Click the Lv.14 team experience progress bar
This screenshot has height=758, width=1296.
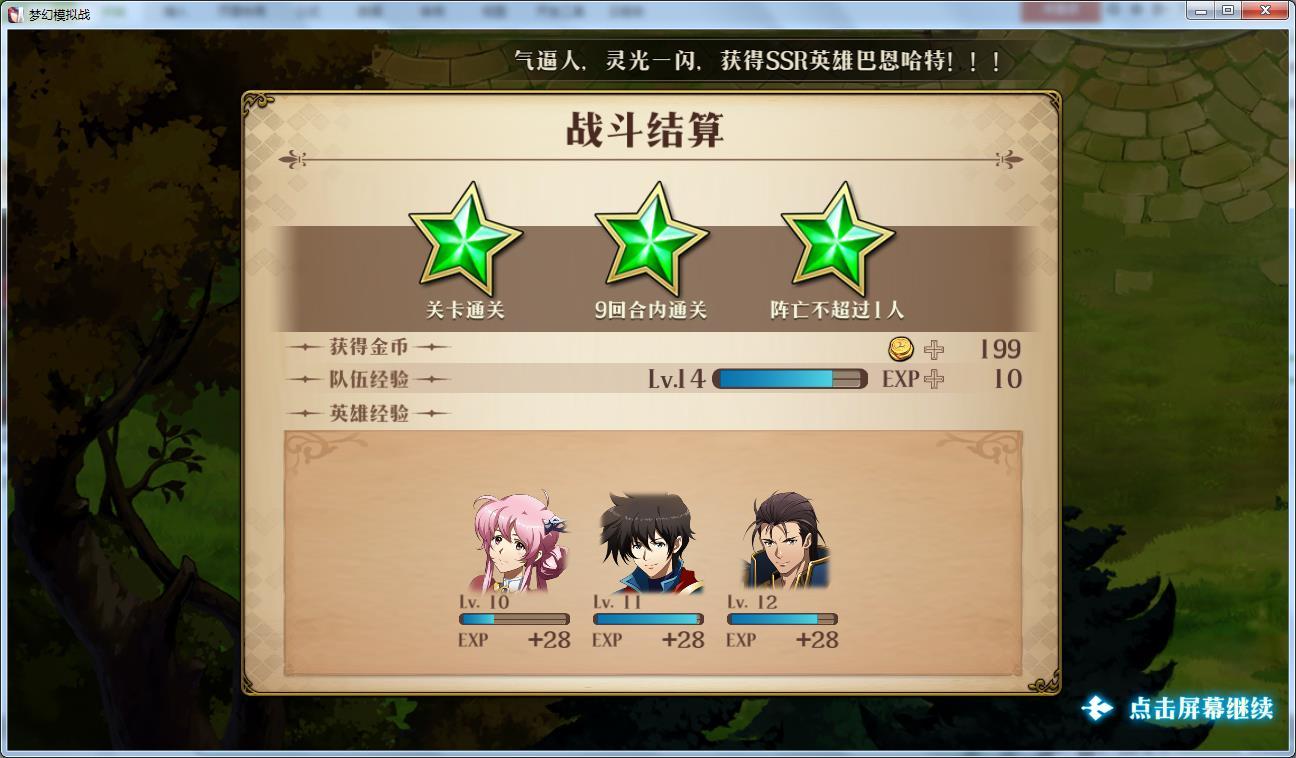[x=790, y=379]
